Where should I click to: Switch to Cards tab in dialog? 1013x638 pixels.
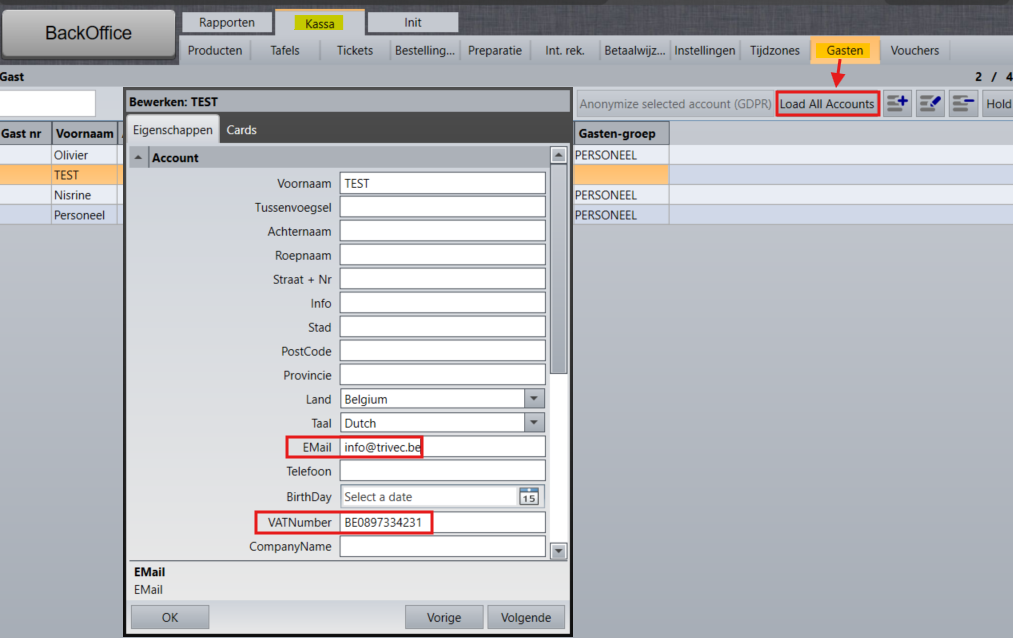pyautogui.click(x=242, y=130)
